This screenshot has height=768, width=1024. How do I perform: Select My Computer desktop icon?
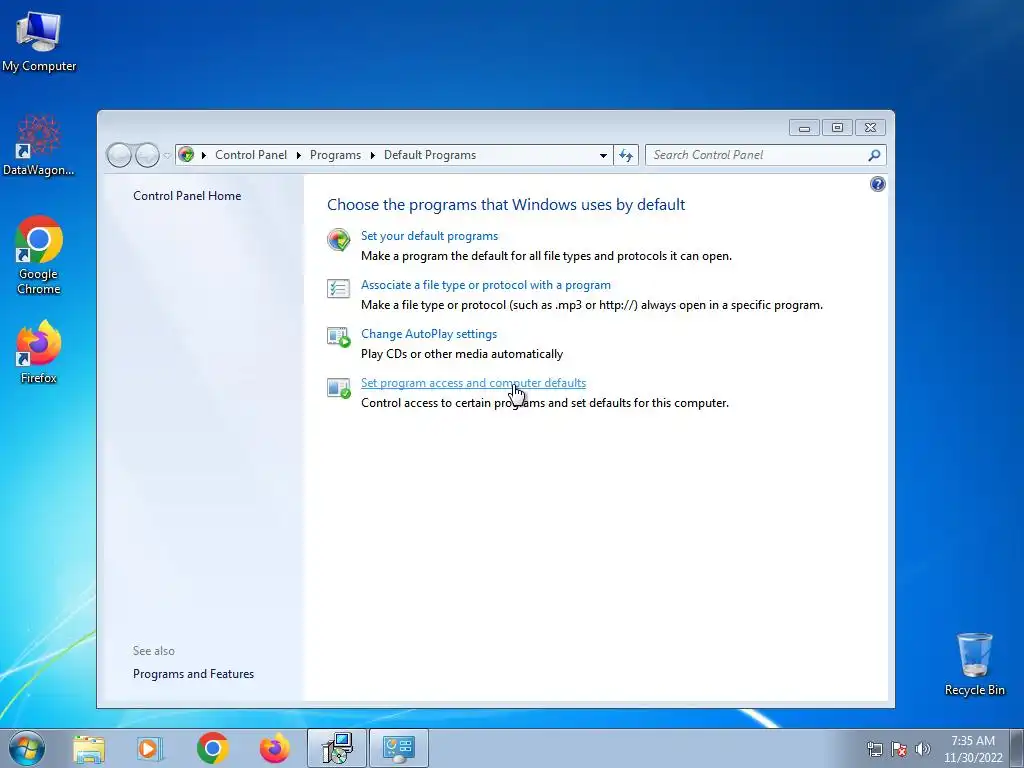click(x=39, y=41)
